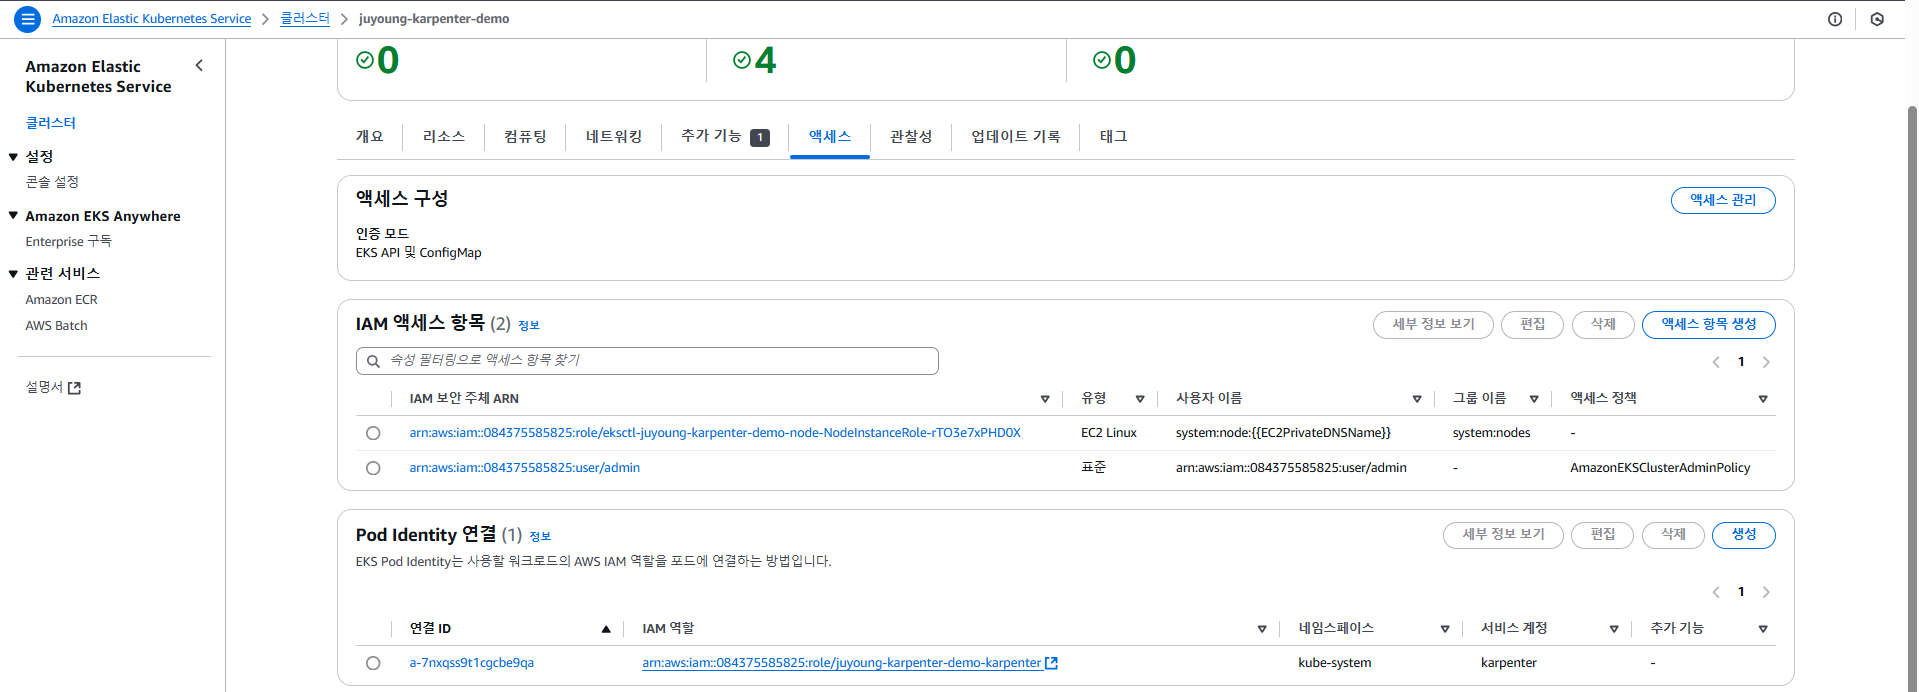Open AWS Batch in the sidebar
Screen dimensions: 1919x692
[x=57, y=326]
